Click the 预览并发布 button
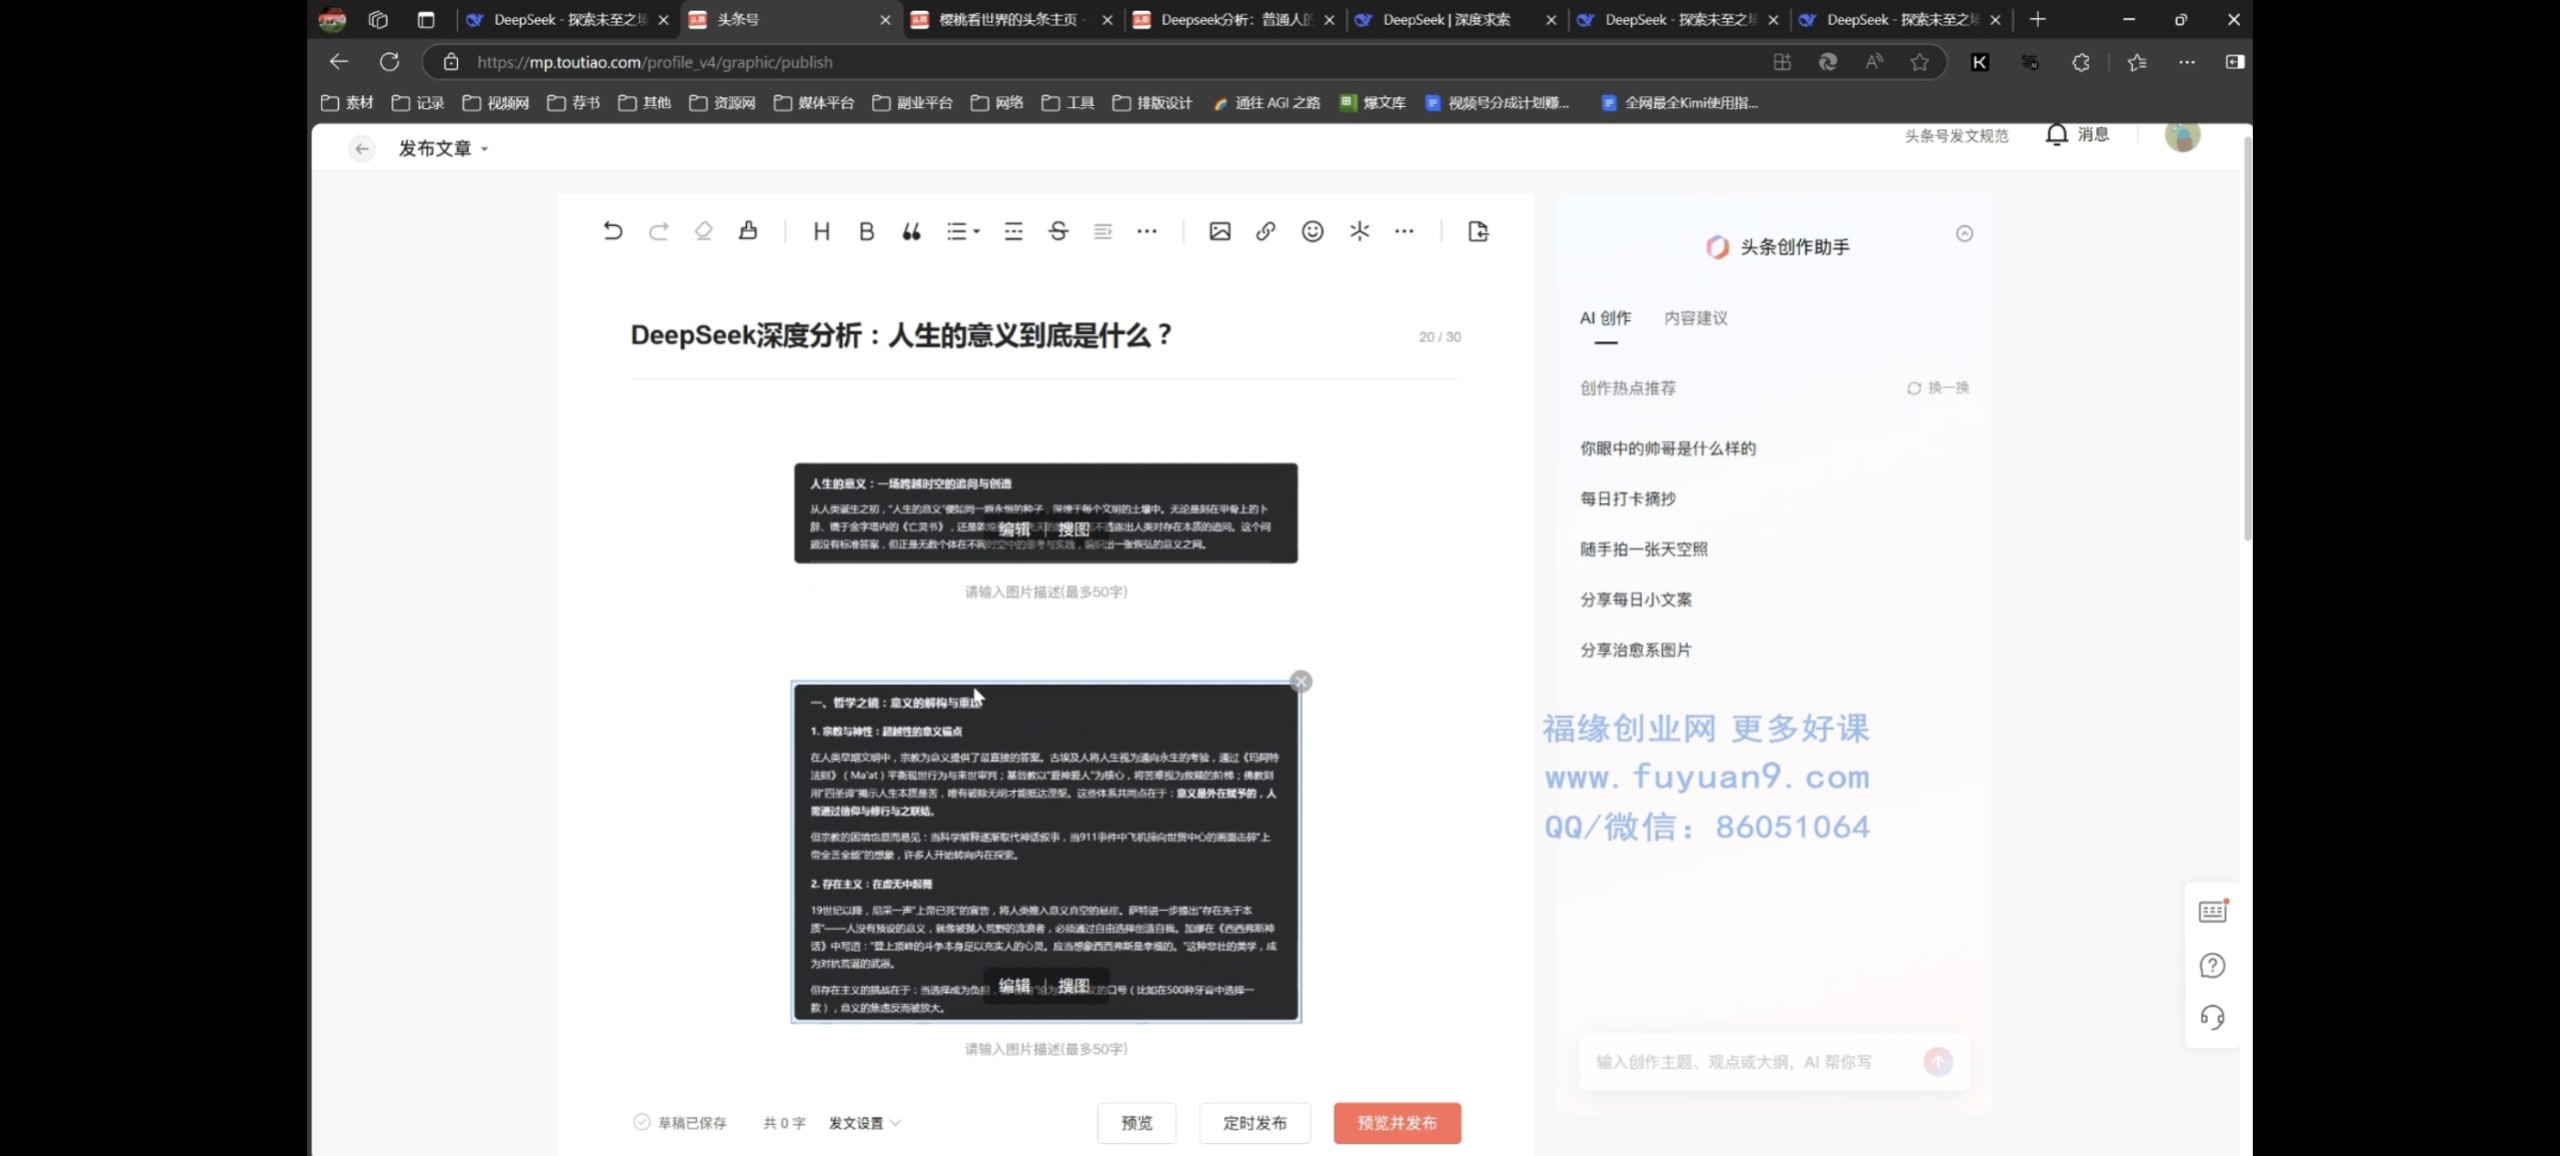 1396,1123
